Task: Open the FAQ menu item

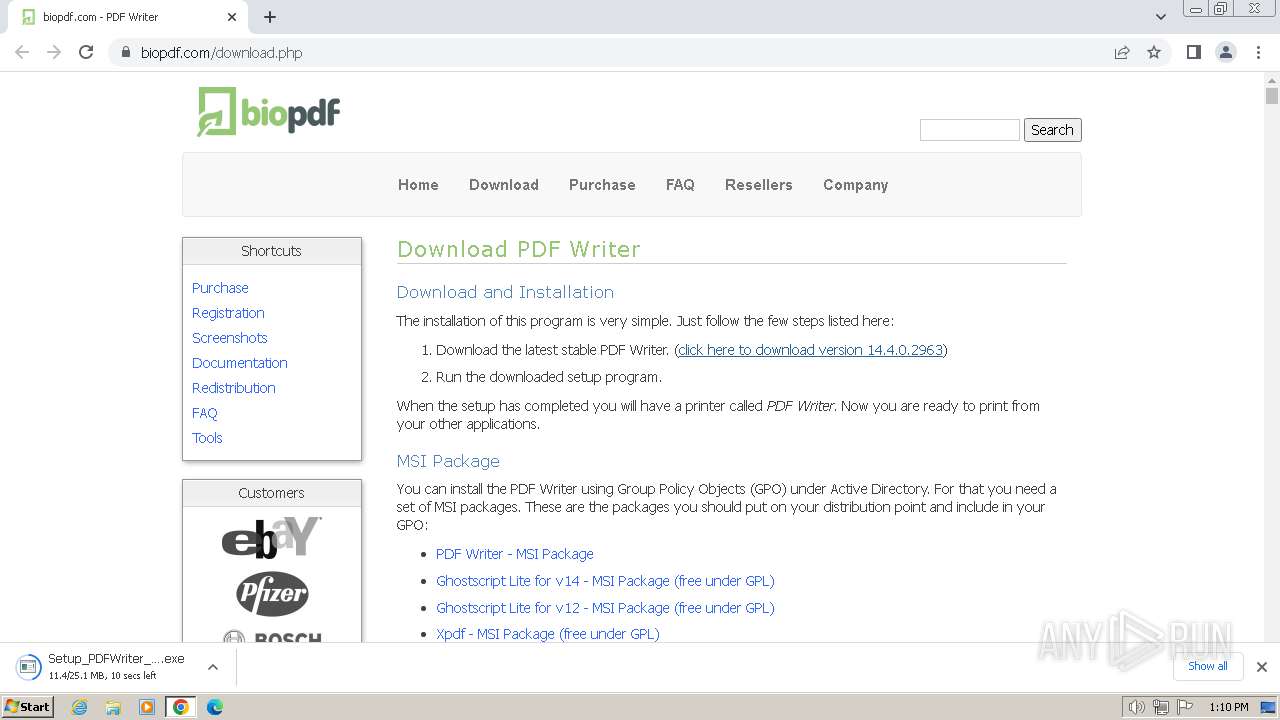Action: point(680,185)
